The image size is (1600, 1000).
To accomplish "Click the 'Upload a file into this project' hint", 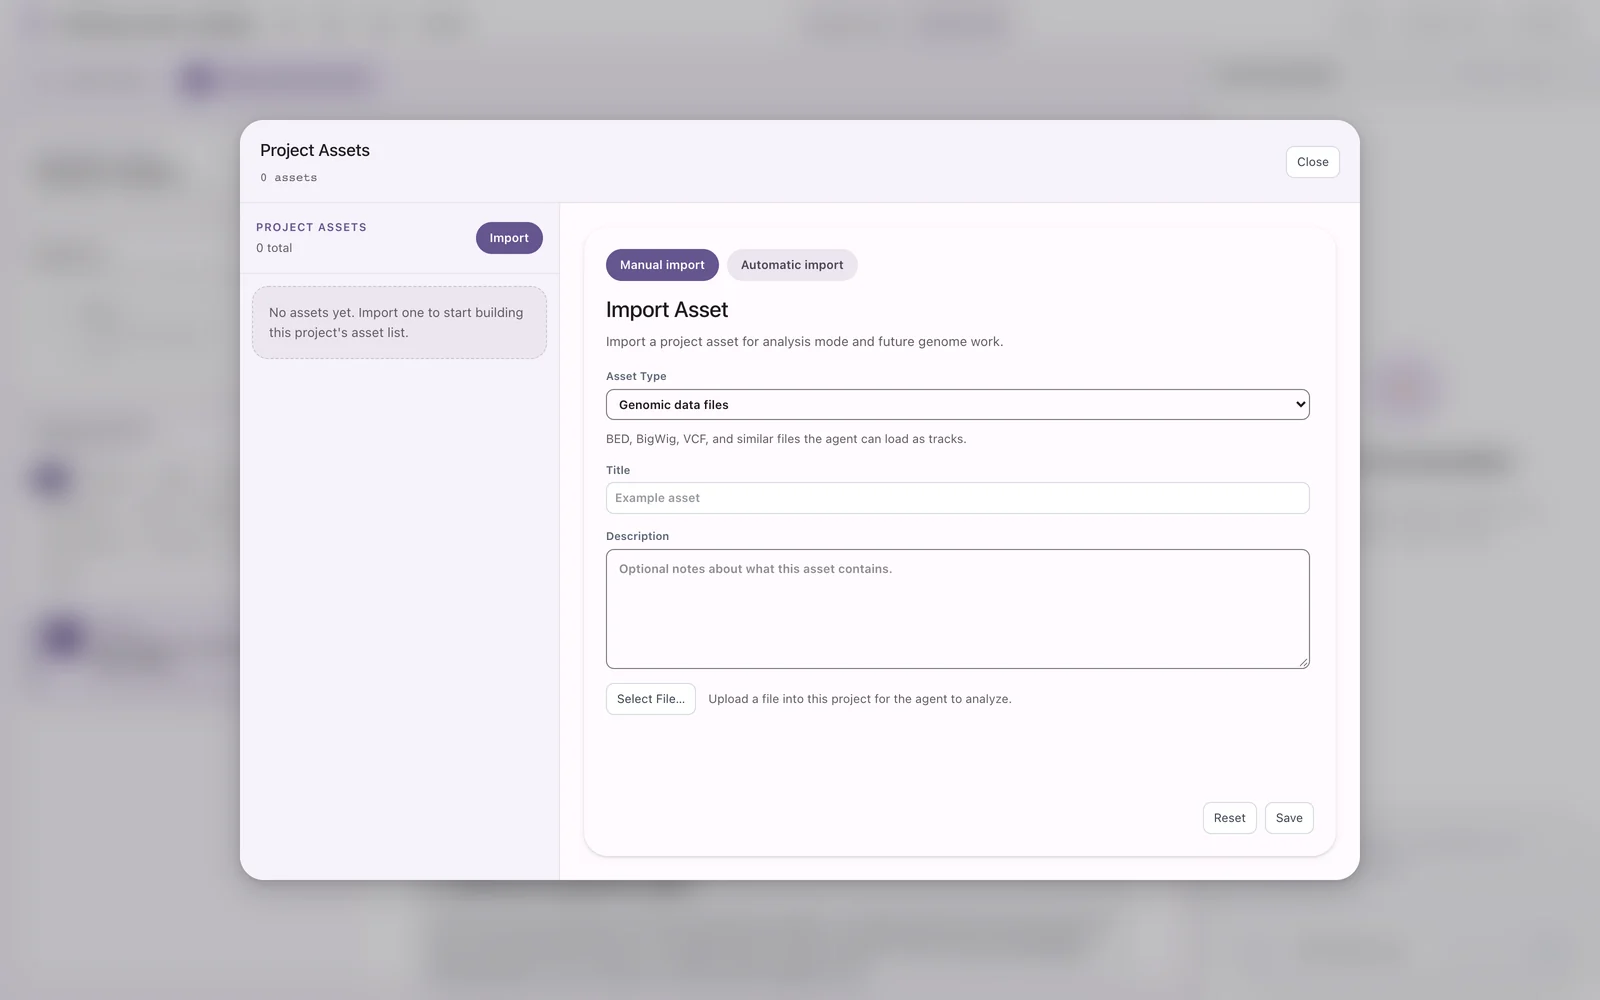I will (x=860, y=699).
